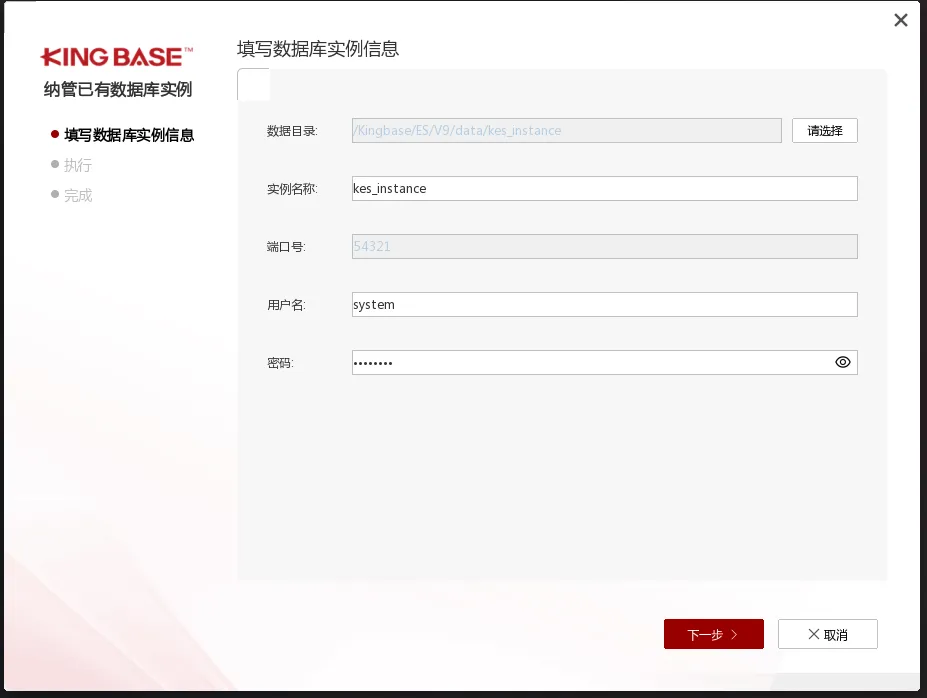Focus the 用户名 field containing system

tap(604, 304)
